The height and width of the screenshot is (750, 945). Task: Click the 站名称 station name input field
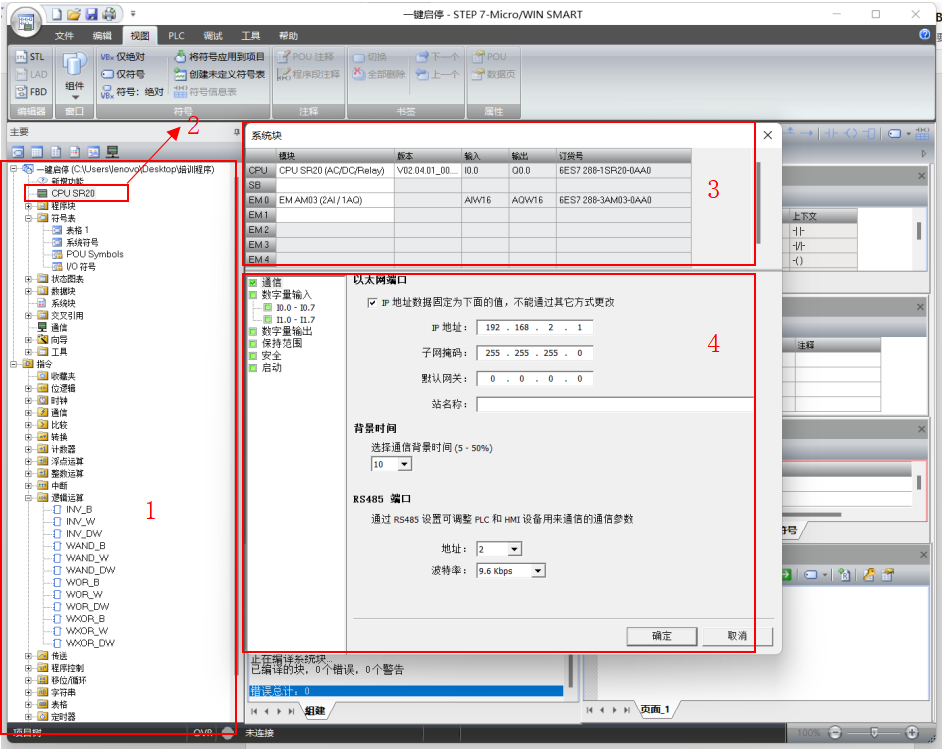[614, 405]
